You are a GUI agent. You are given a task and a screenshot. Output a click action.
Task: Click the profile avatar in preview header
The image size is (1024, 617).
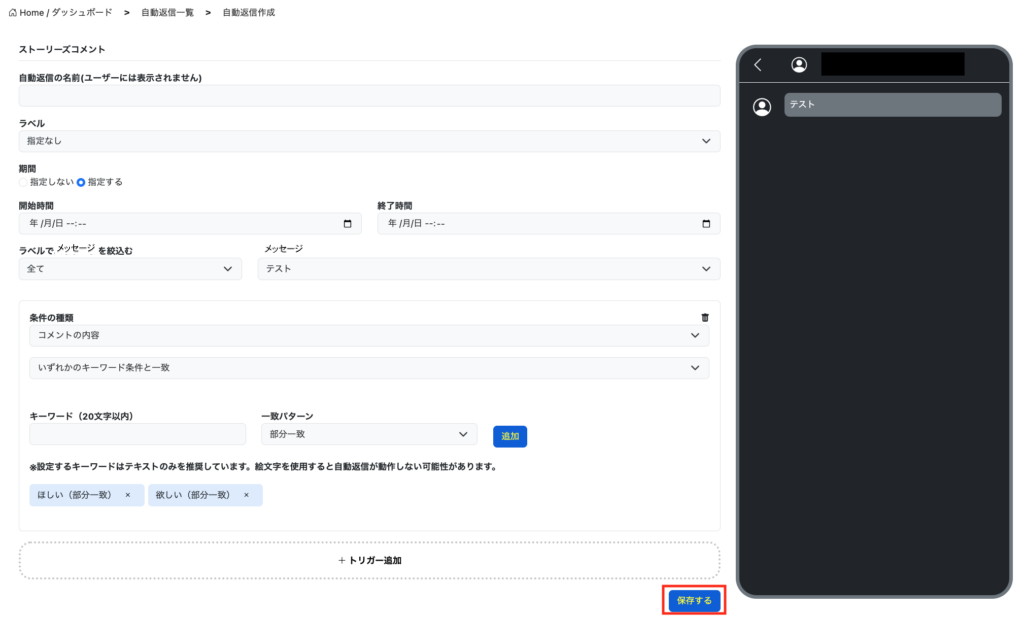[799, 65]
